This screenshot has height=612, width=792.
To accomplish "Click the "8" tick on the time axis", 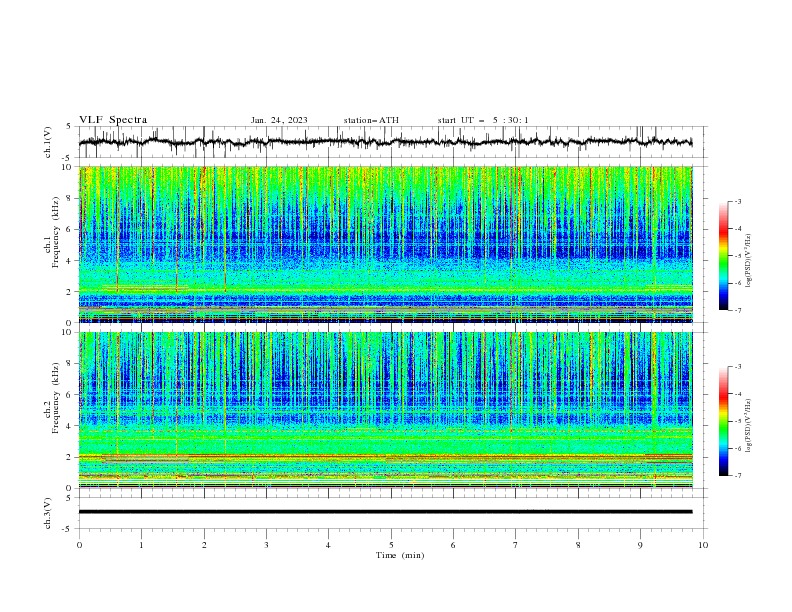I will click(578, 545).
